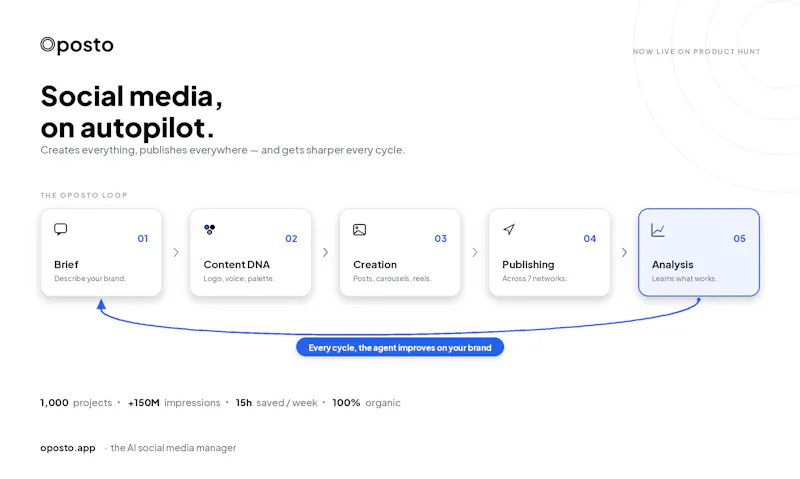800x479 pixels.
Task: Click the 'Creates everything, publishes everywhere' subtitle
Action: pyautogui.click(x=223, y=150)
